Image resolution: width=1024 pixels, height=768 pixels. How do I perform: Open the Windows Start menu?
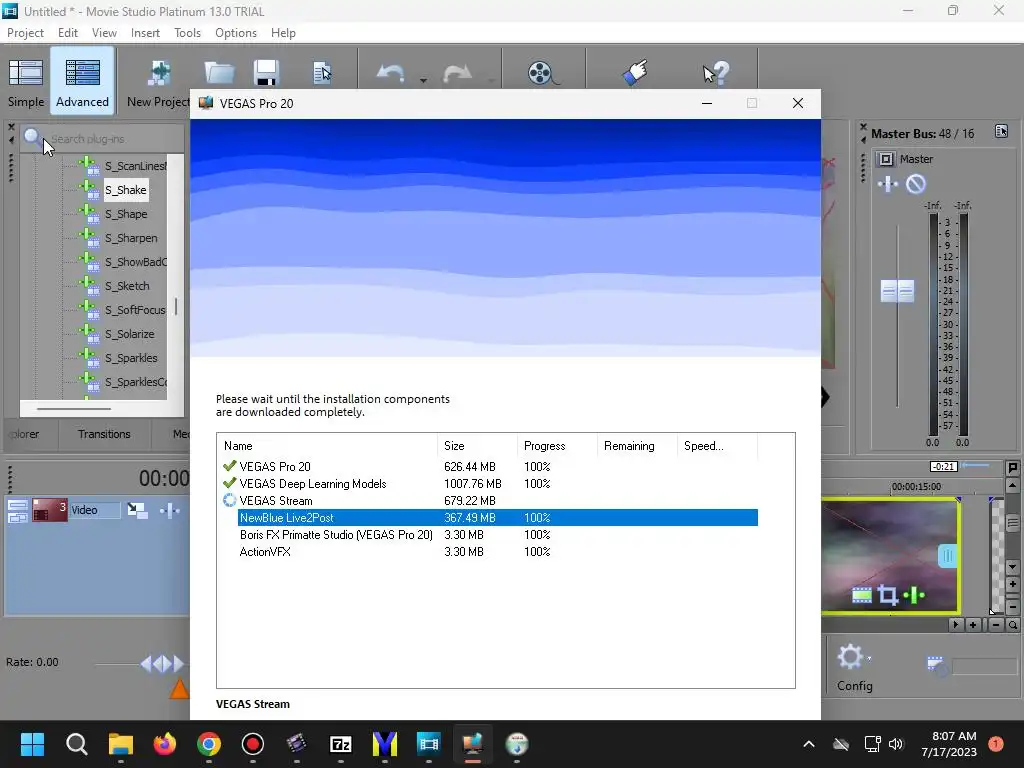[x=32, y=744]
